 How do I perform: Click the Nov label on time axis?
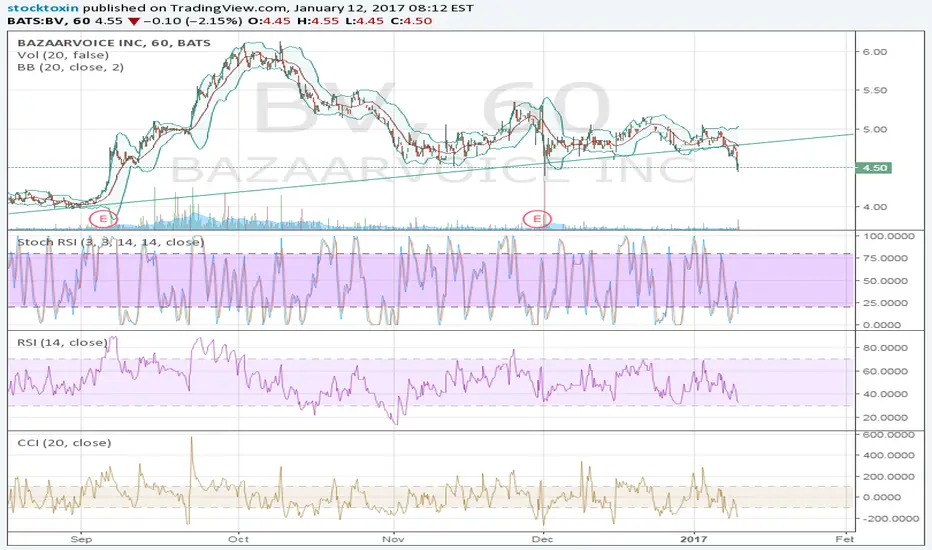coord(393,539)
